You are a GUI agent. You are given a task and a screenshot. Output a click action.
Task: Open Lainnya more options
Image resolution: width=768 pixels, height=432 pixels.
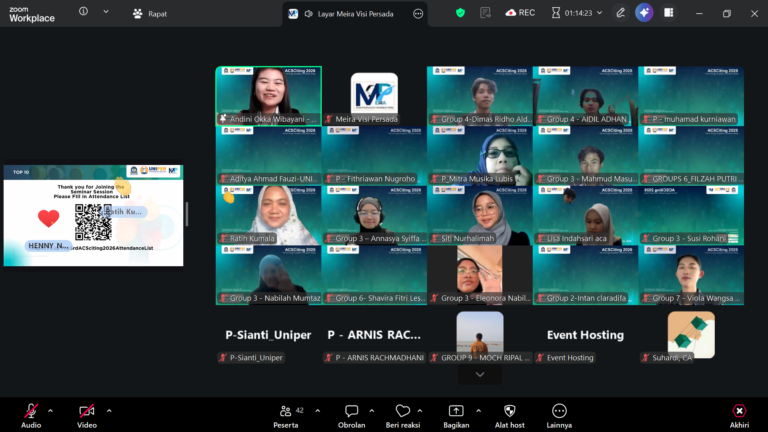pyautogui.click(x=559, y=416)
